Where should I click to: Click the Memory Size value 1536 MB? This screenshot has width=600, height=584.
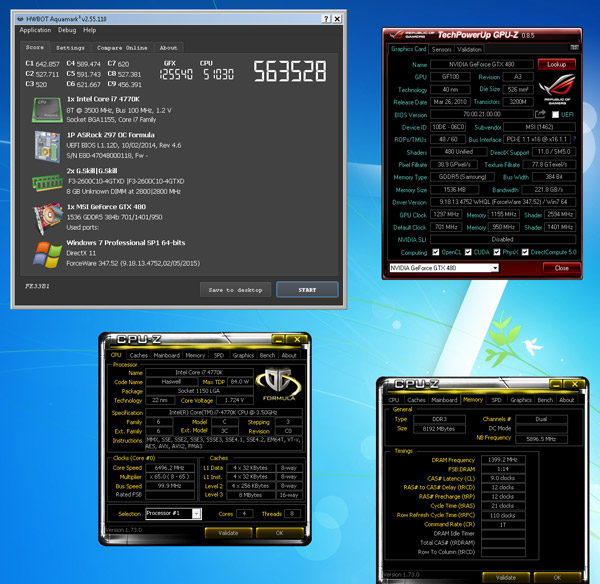[455, 189]
